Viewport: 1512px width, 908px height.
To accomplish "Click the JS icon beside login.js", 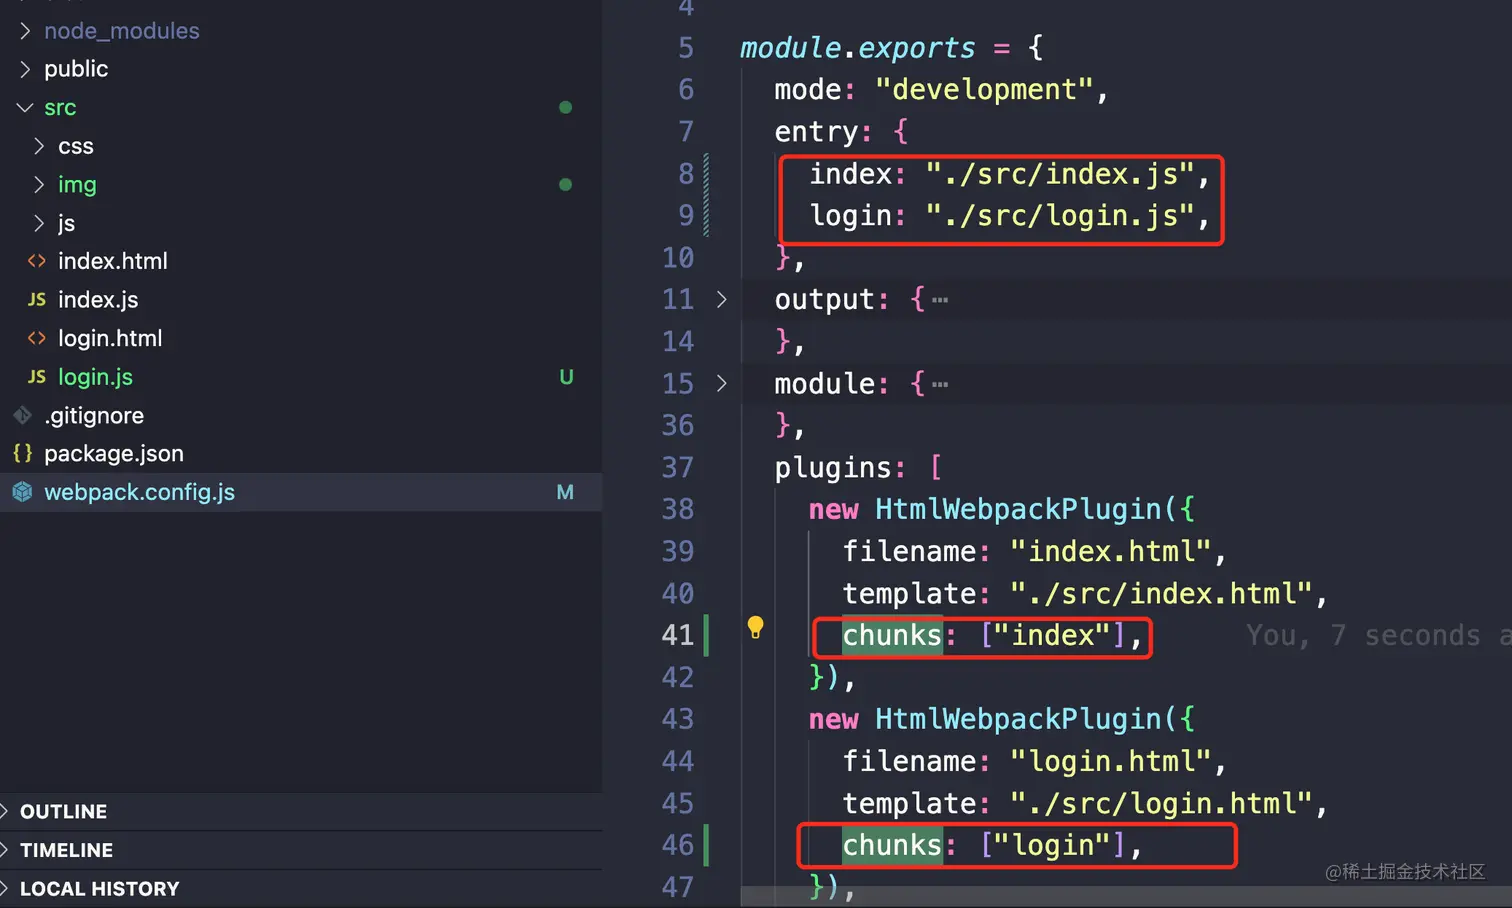I will point(37,377).
